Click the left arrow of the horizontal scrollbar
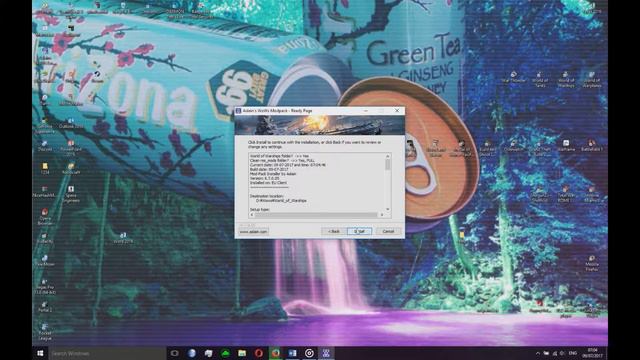Screen dimensions: 640x360 (251, 215)
